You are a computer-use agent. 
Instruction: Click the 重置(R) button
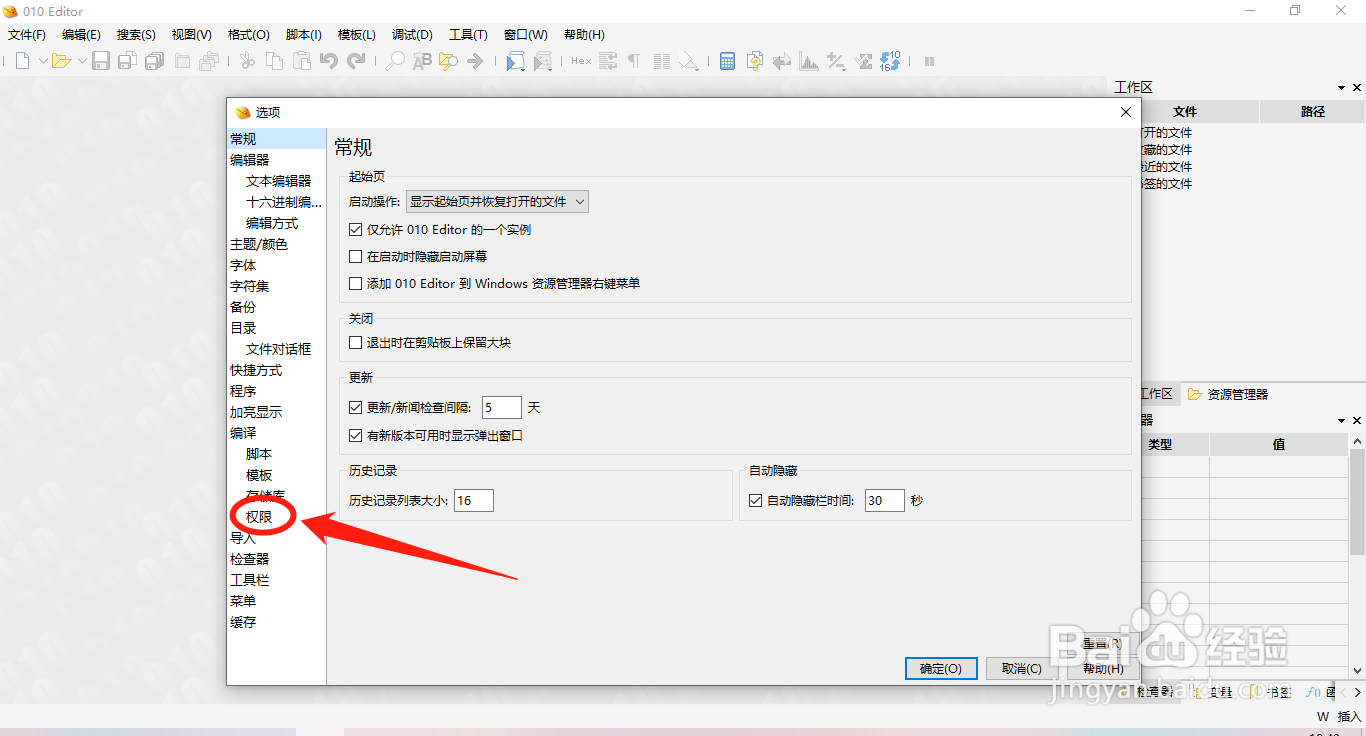point(1102,644)
